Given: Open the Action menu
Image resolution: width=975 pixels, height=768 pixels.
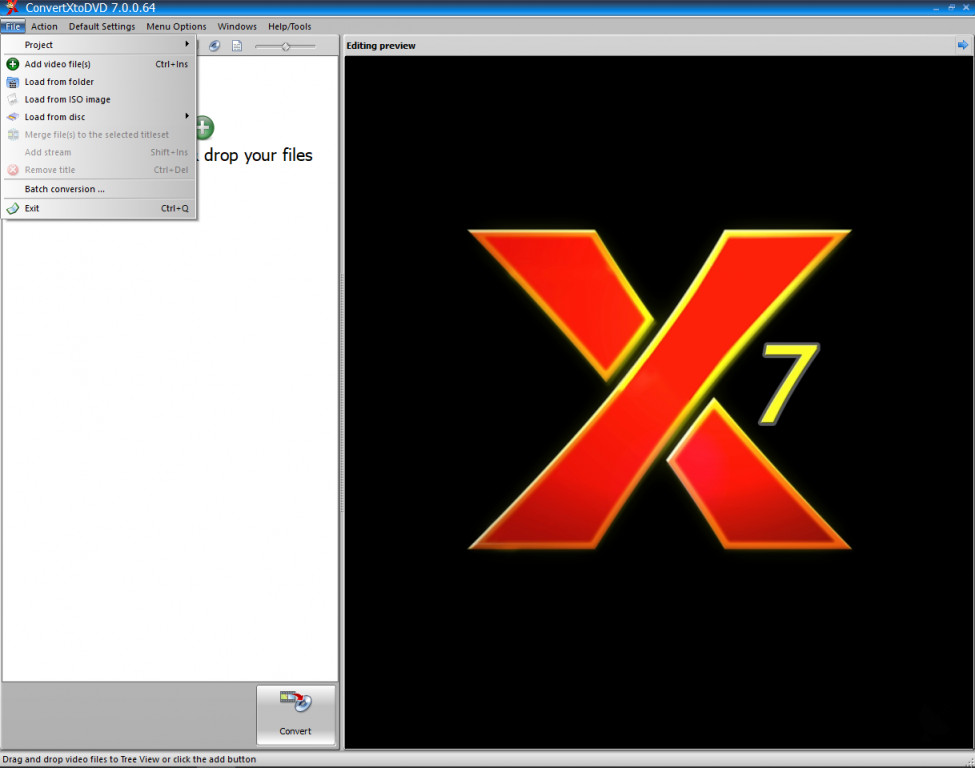Looking at the screenshot, I should point(44,26).
